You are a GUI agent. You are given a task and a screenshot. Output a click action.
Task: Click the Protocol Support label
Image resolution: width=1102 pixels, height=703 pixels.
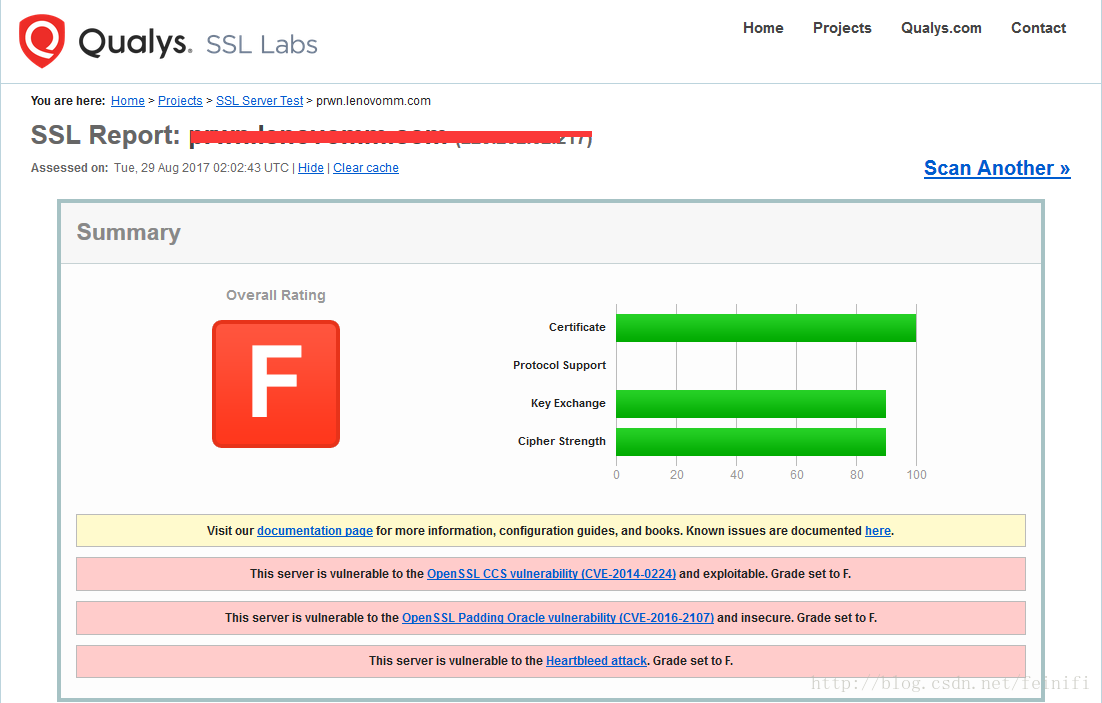pyautogui.click(x=559, y=366)
